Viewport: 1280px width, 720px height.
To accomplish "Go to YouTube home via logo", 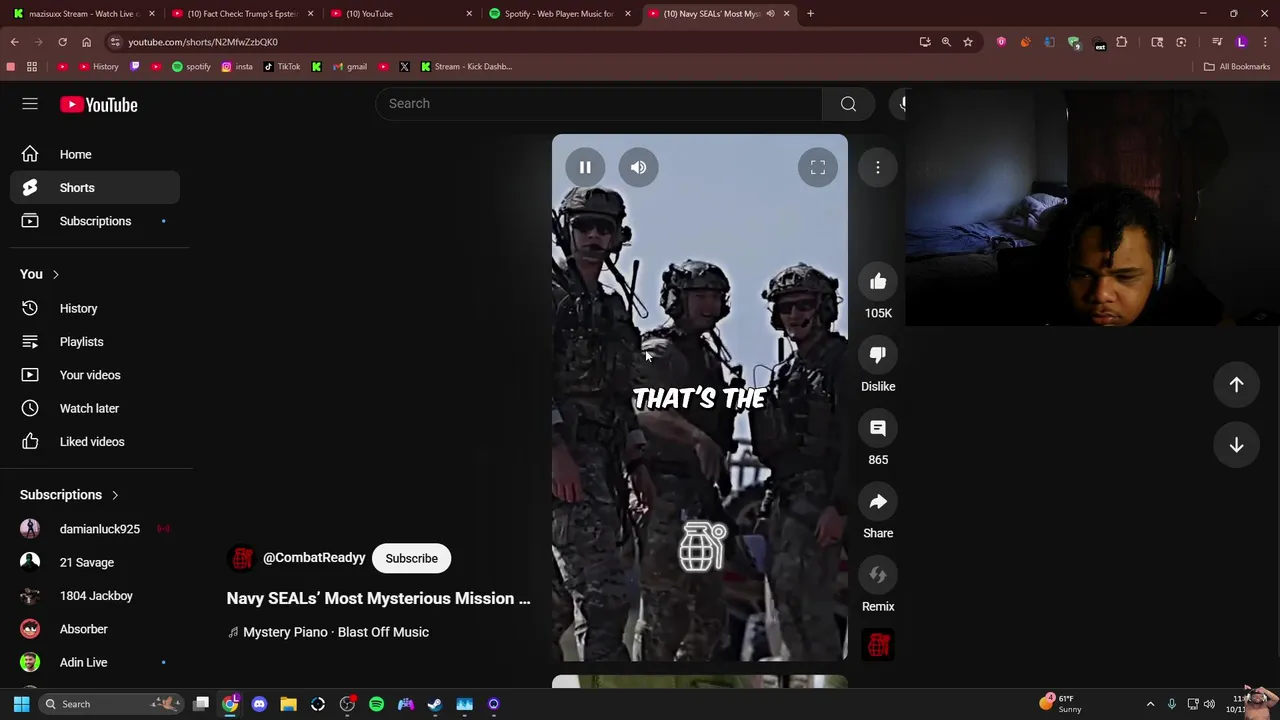I will point(98,104).
